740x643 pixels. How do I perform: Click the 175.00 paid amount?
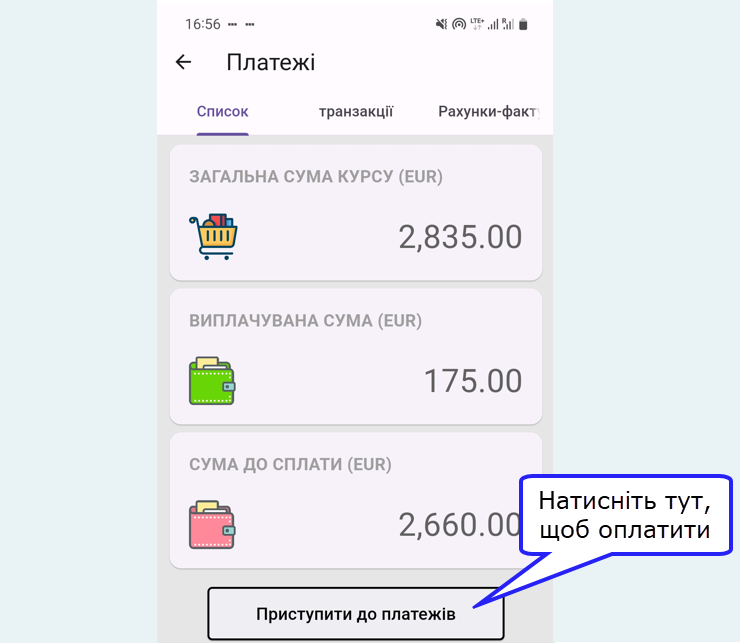tap(473, 381)
